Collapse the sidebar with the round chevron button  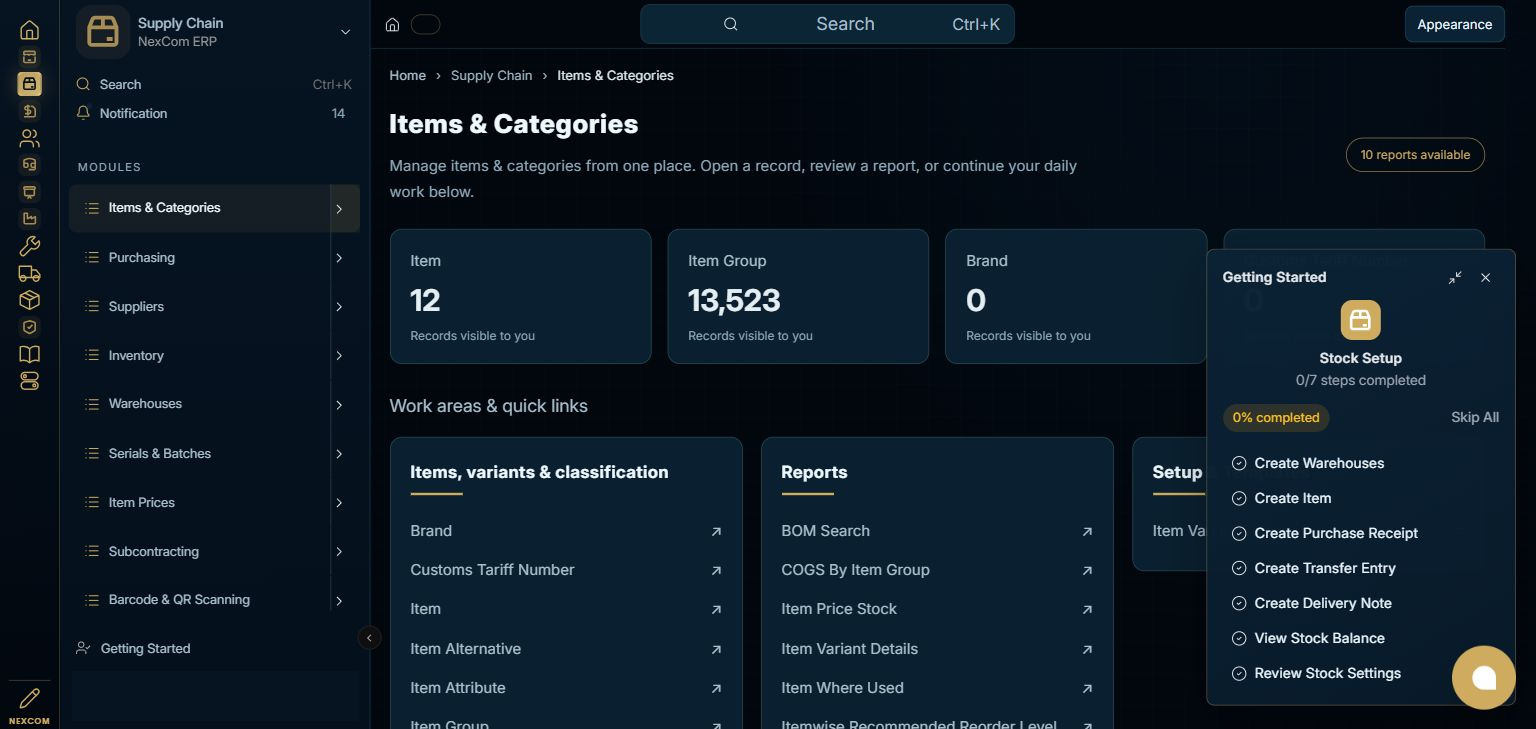pos(369,637)
